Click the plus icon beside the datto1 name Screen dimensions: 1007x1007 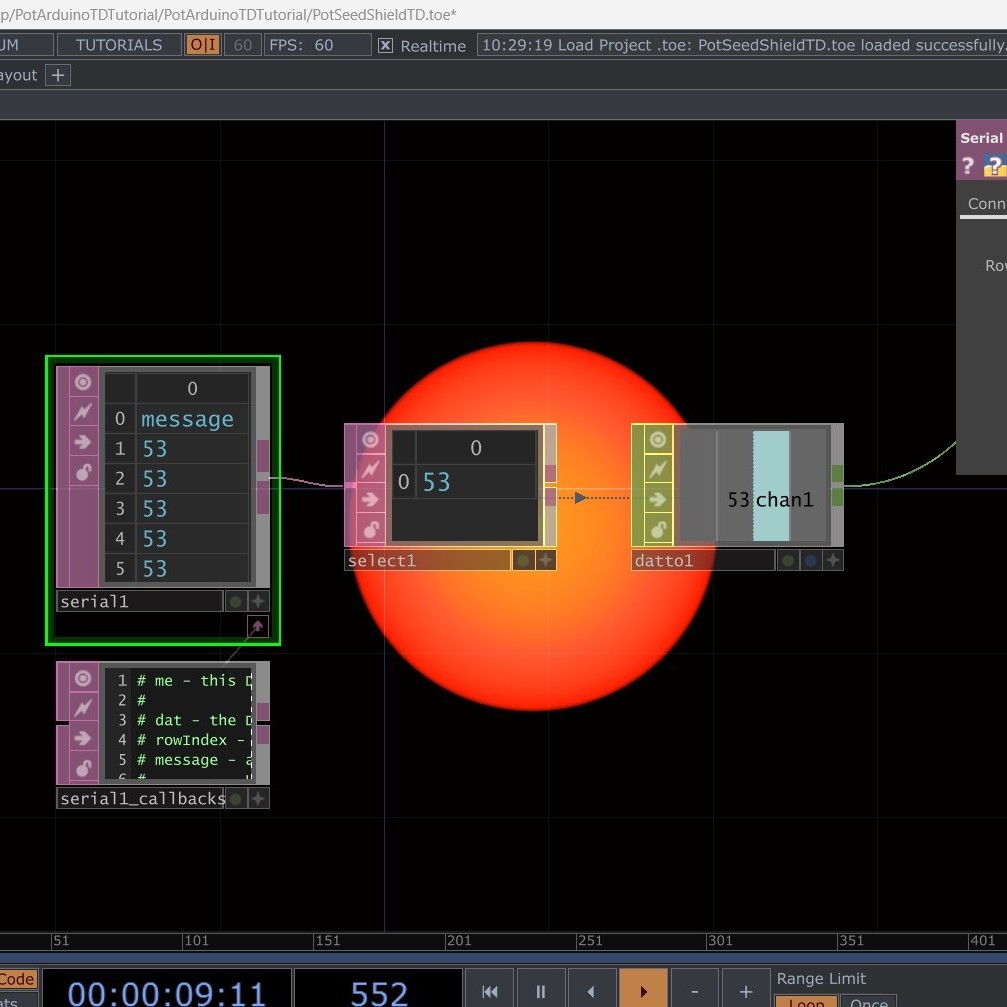tap(832, 560)
